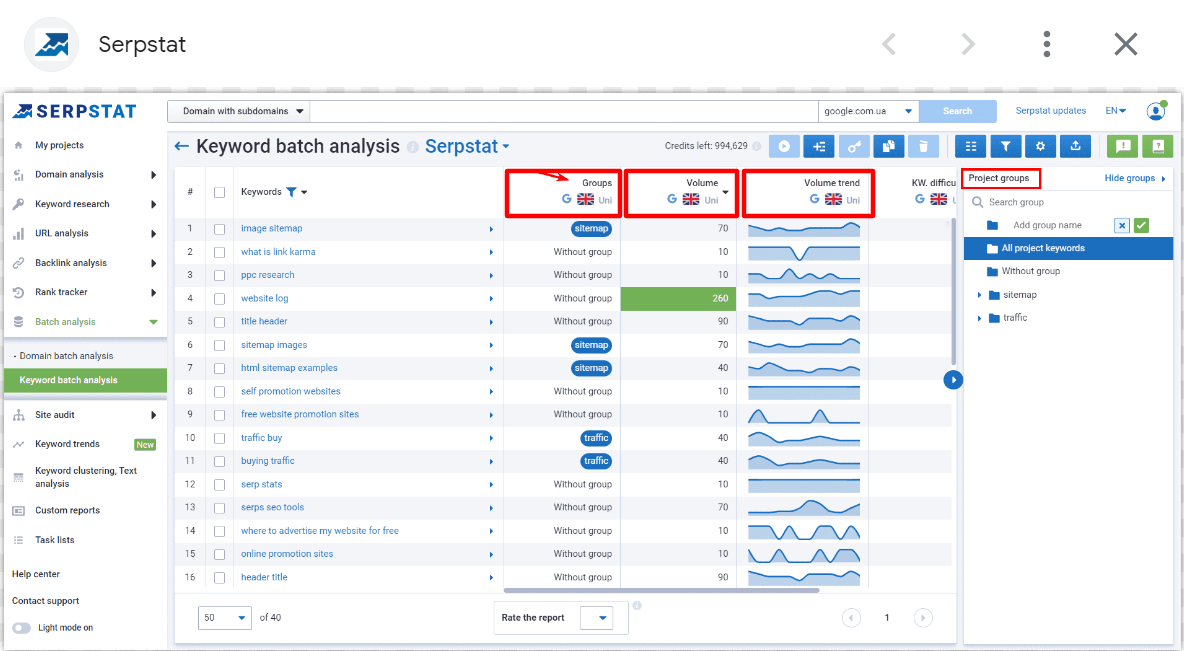Expand the traffic group tree arrow

[979, 318]
